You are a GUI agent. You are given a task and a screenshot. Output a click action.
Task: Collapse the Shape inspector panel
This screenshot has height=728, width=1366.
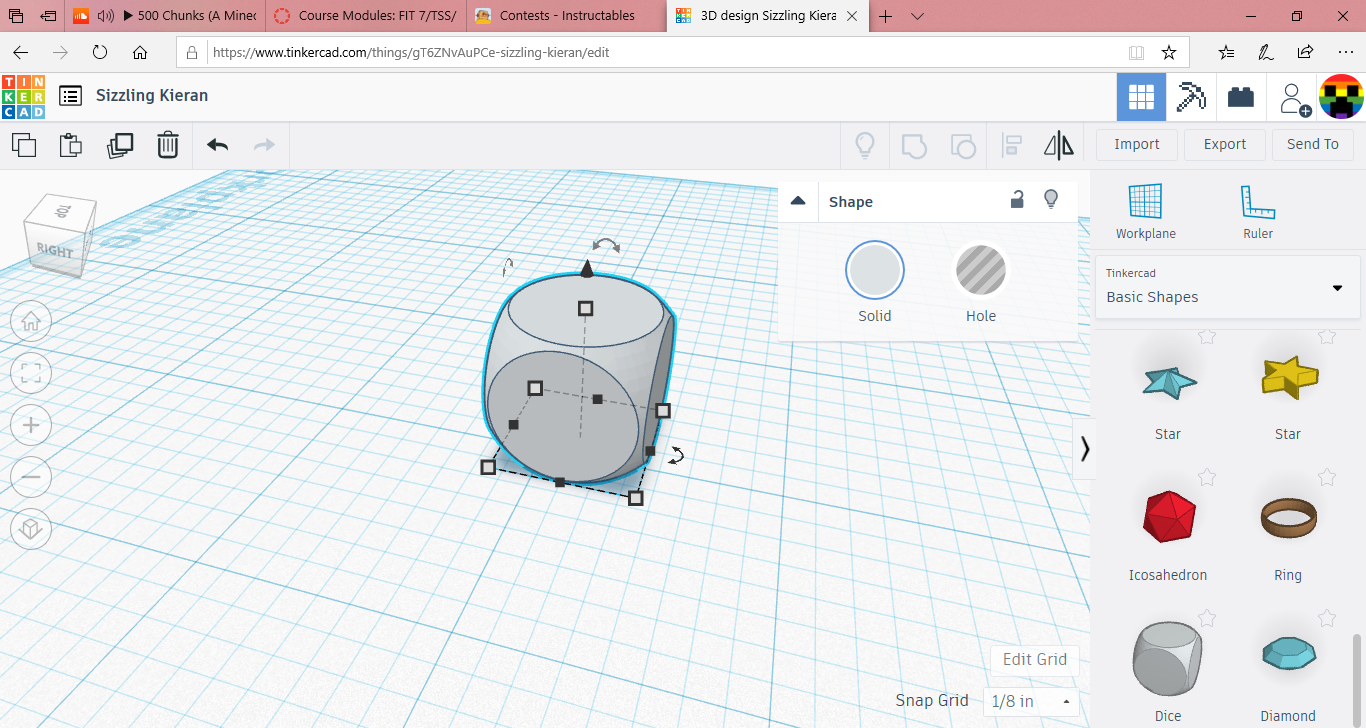tap(798, 201)
